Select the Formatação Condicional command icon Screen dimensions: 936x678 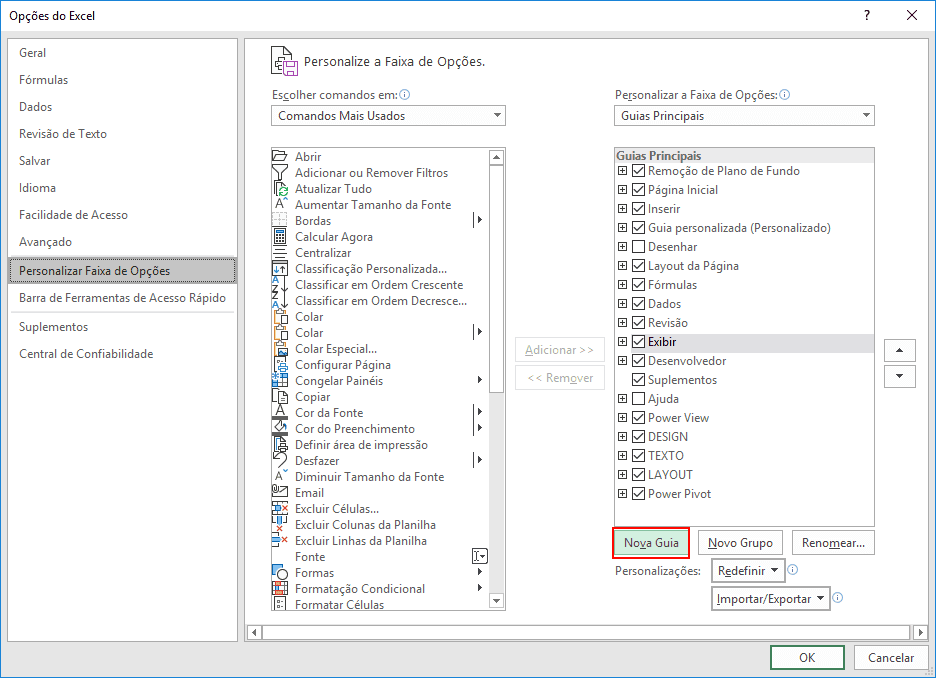click(283, 588)
